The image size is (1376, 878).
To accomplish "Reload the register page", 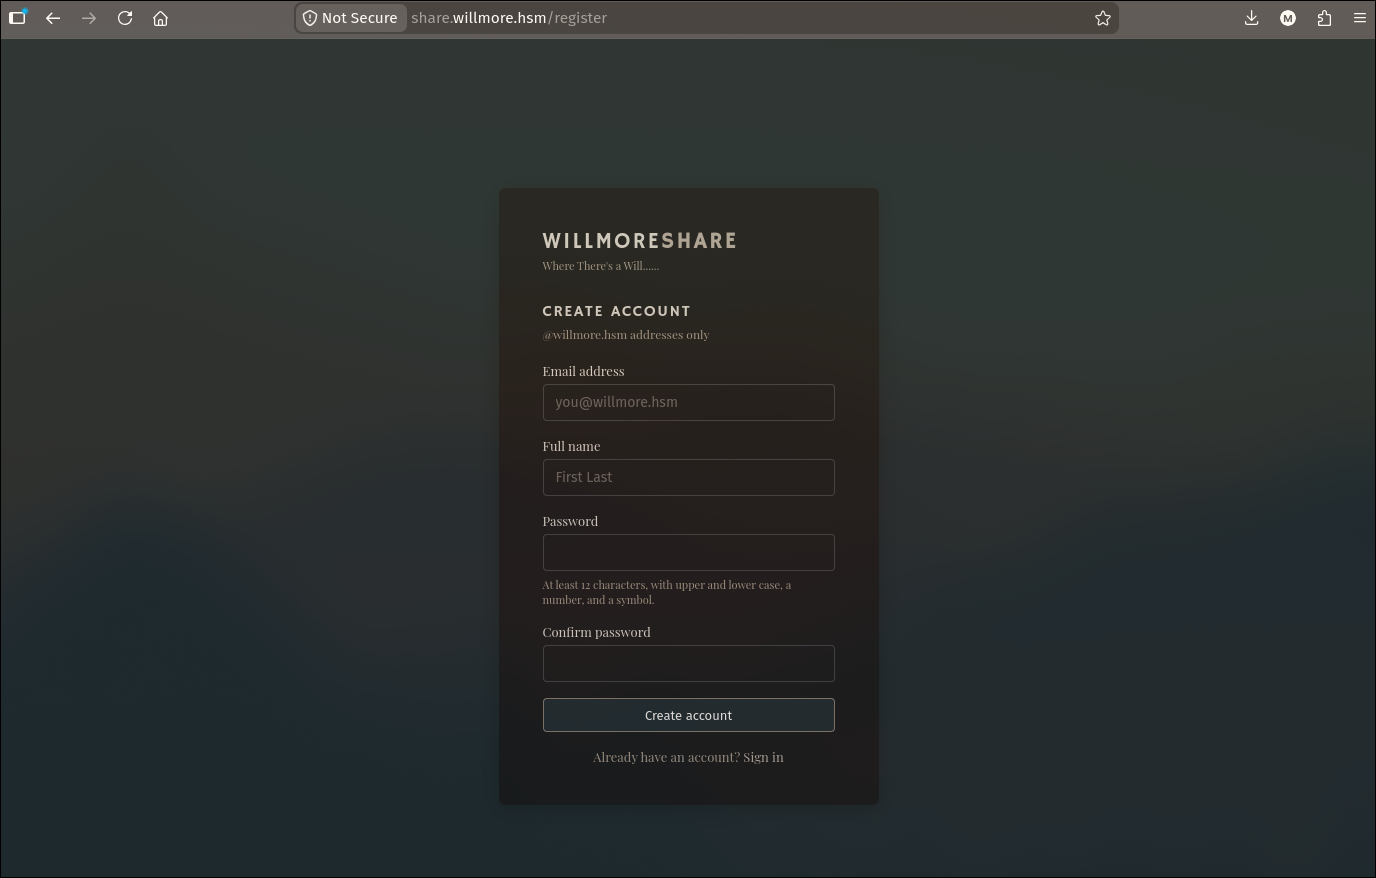I will (125, 18).
